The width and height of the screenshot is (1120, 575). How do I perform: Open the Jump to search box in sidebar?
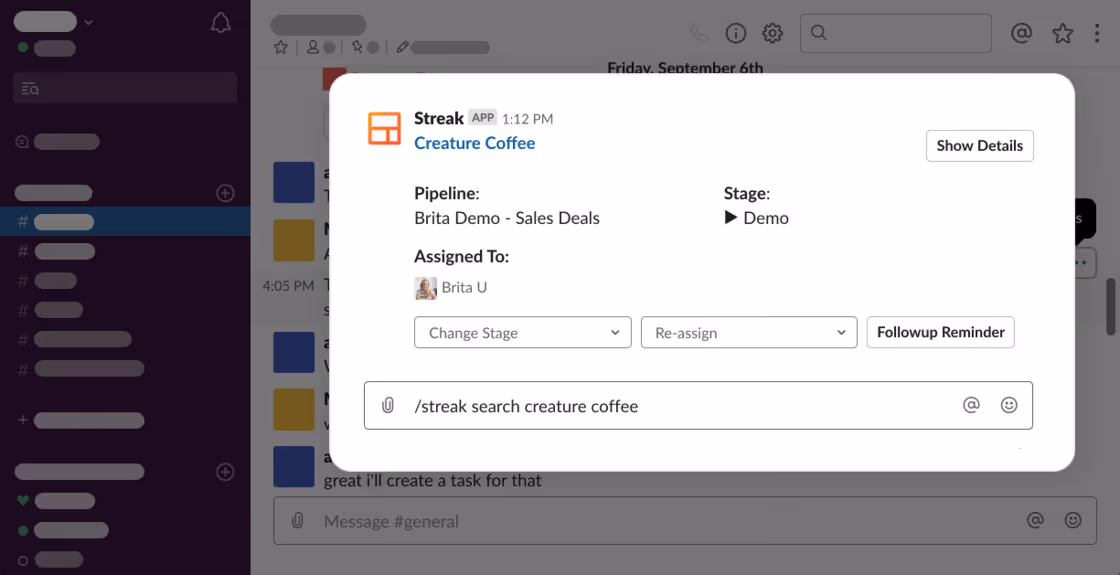(125, 89)
